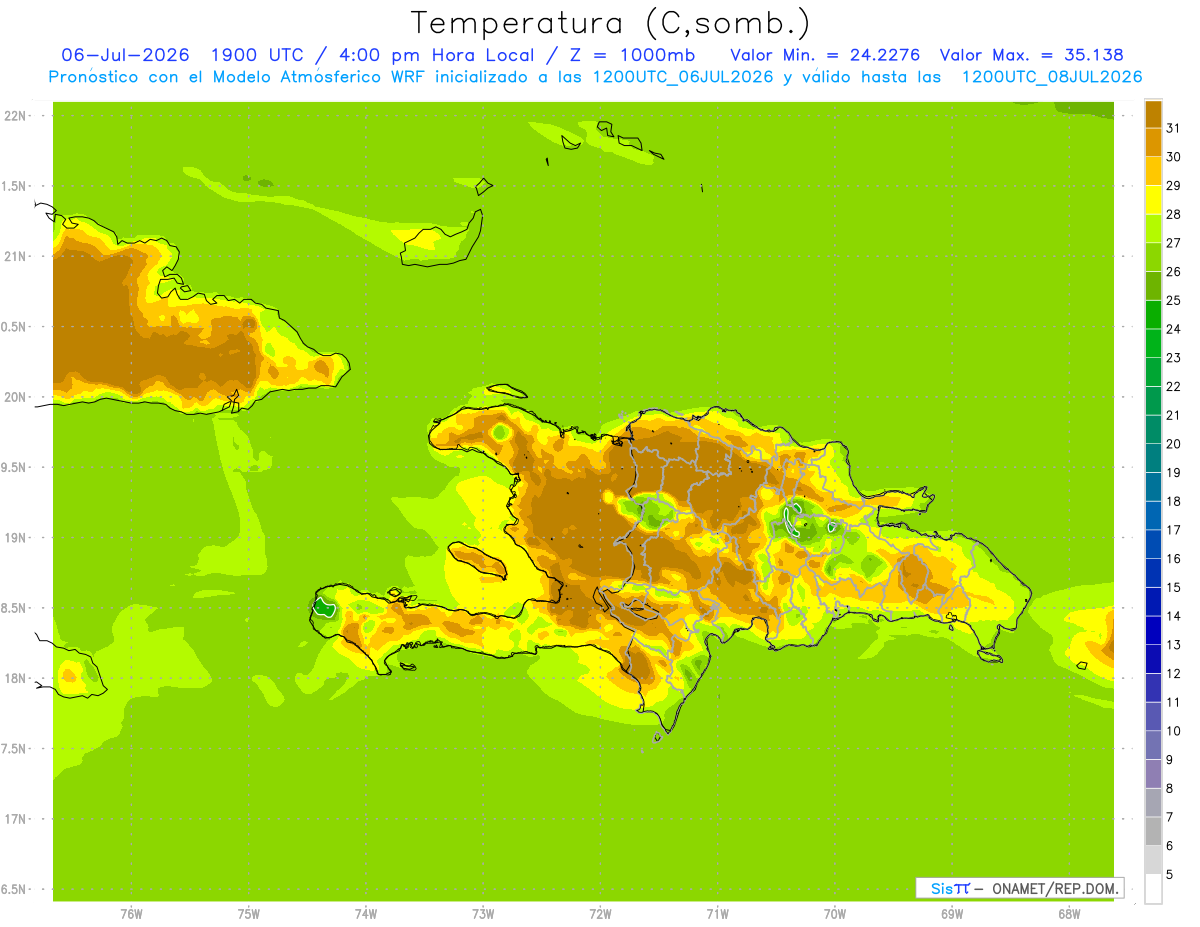Click the colorbar value "25"
This screenshot has height=927, width=1200.
coord(1174,300)
